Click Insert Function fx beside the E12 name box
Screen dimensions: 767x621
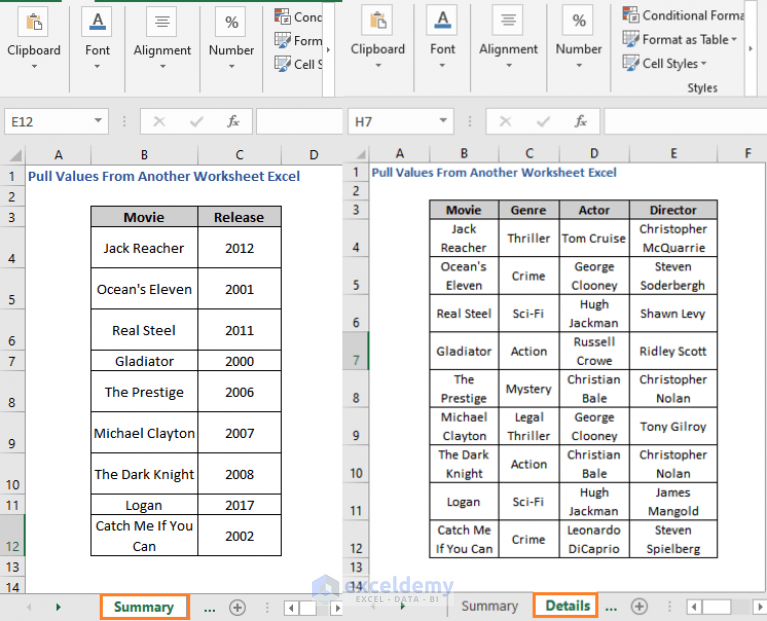tap(233, 121)
